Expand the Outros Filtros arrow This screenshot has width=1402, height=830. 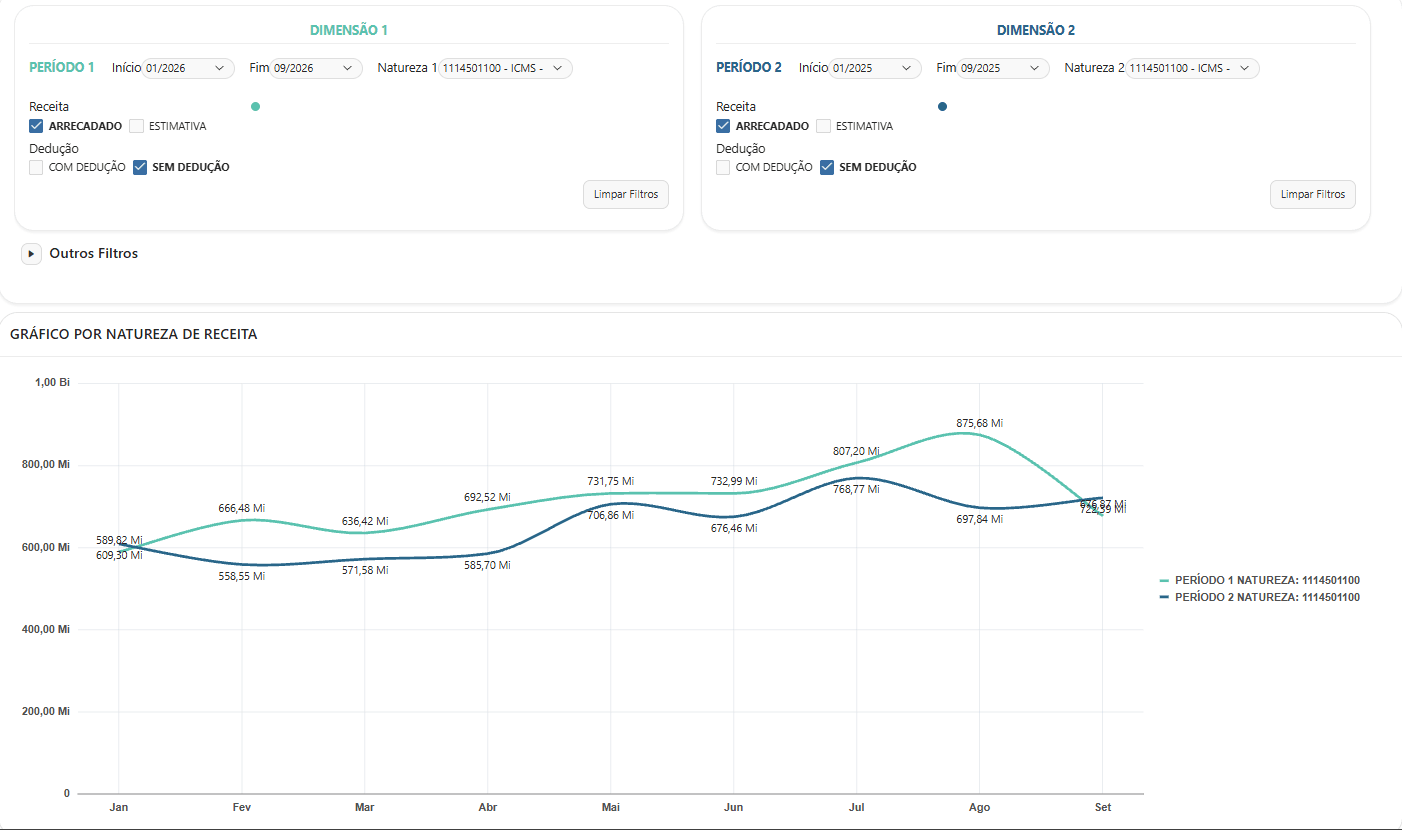click(31, 254)
